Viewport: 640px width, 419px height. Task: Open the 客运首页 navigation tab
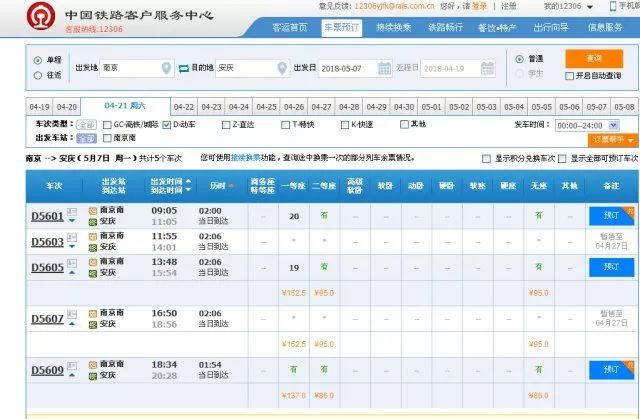click(289, 28)
